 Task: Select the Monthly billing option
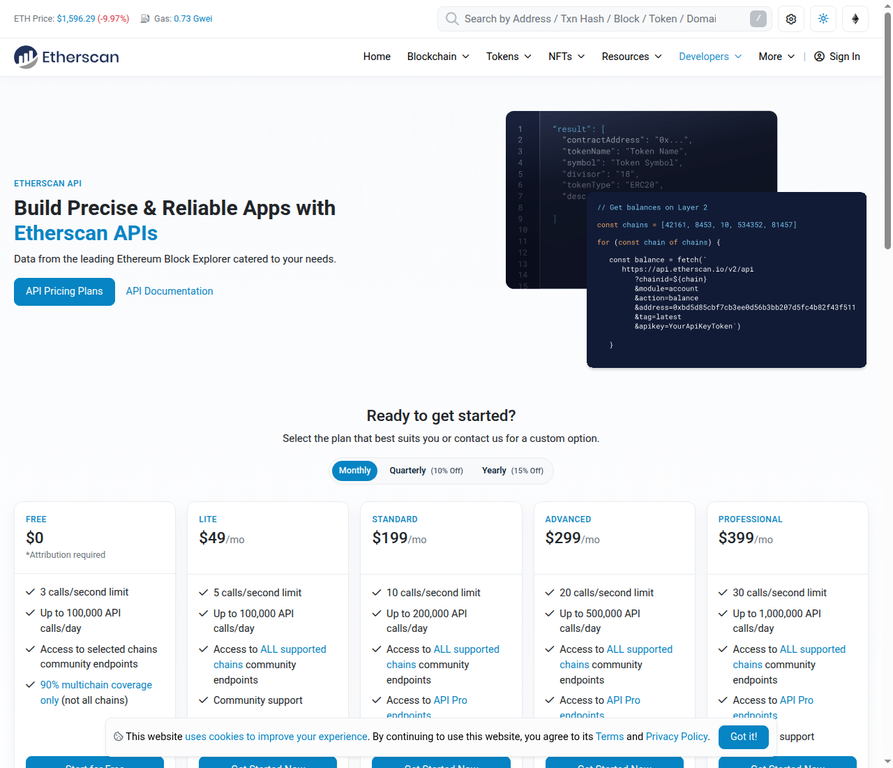(x=354, y=470)
